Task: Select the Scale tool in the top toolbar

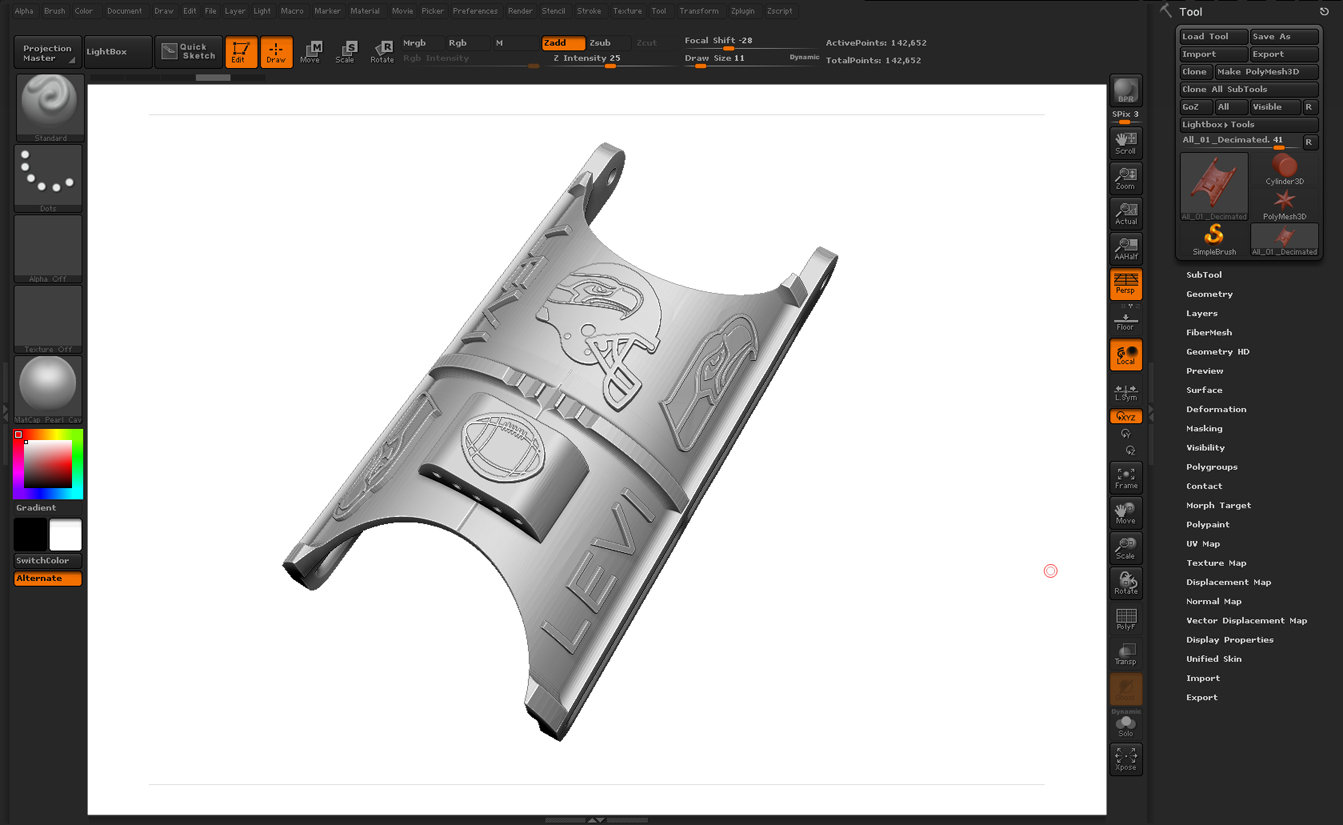Action: (345, 52)
